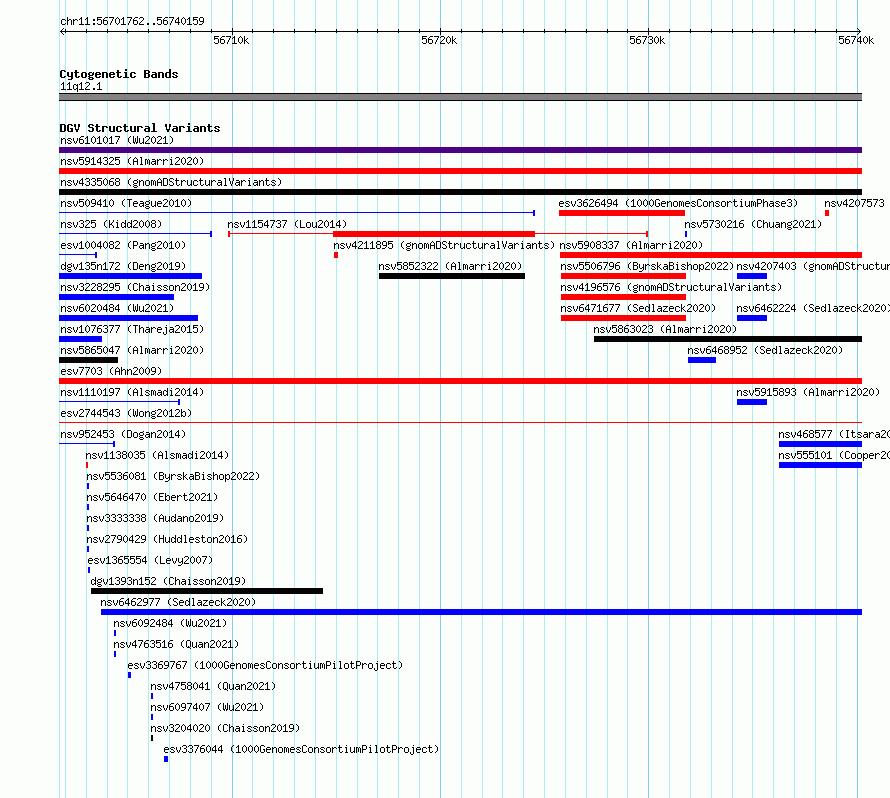Open nsv1076377 (Thareja2015) variant
The width and height of the screenshot is (890, 798).
(x=132, y=329)
